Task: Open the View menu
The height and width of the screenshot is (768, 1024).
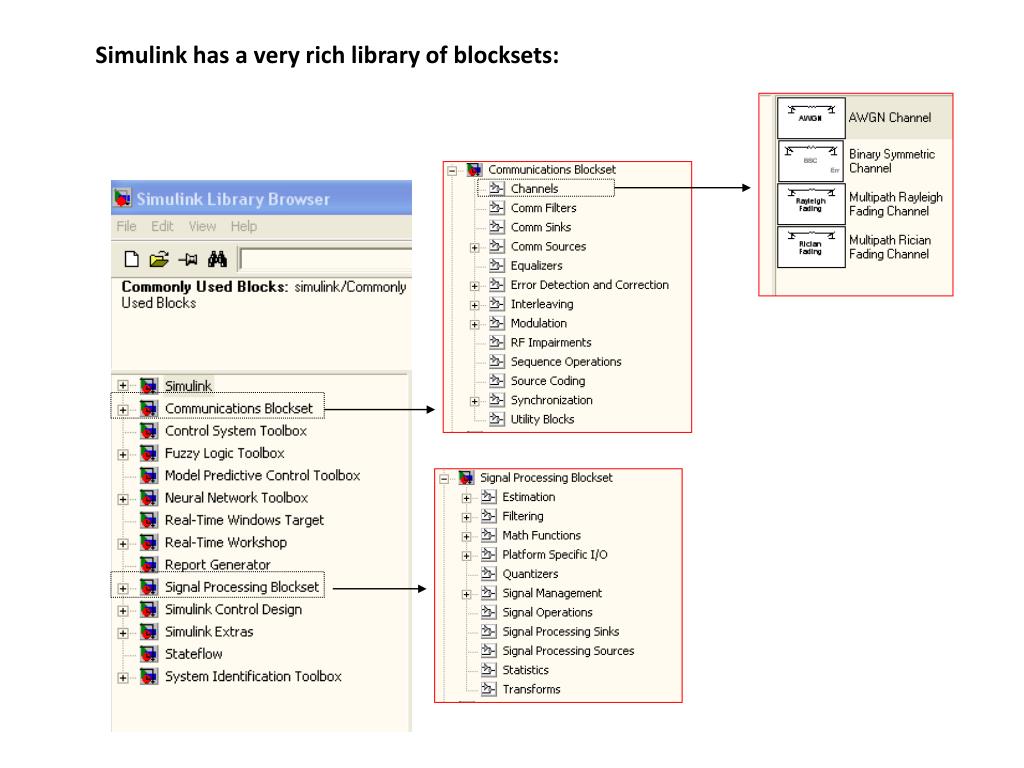Action: point(202,226)
